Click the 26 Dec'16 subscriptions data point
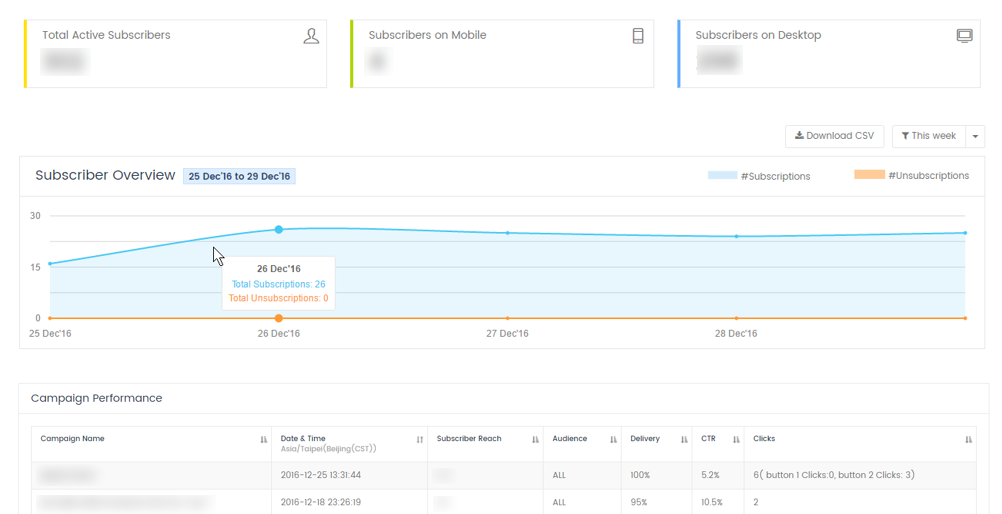Image resolution: width=1002 pixels, height=514 pixels. 279,230
